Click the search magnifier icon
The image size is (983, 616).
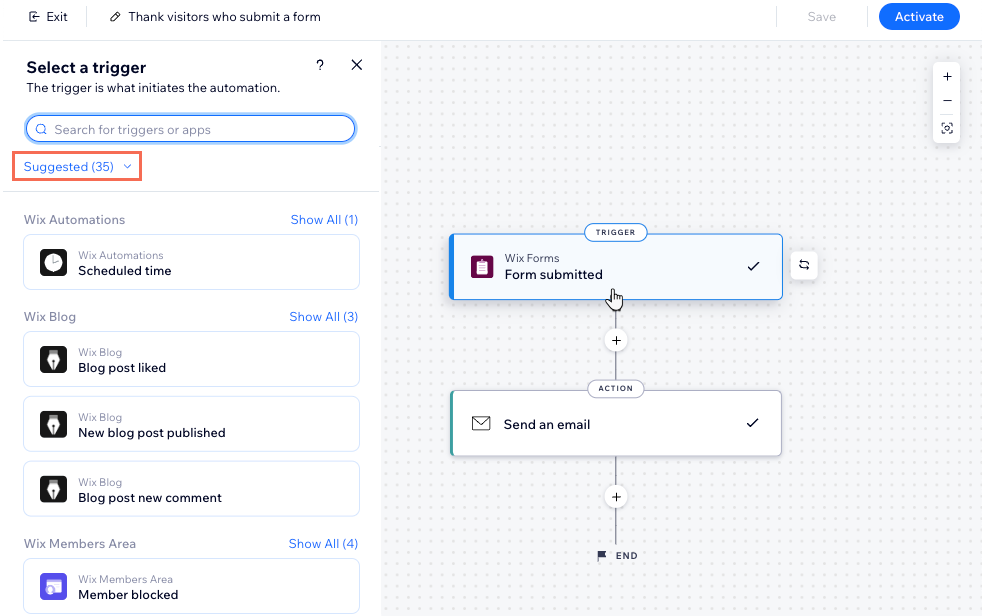pyautogui.click(x=41, y=129)
